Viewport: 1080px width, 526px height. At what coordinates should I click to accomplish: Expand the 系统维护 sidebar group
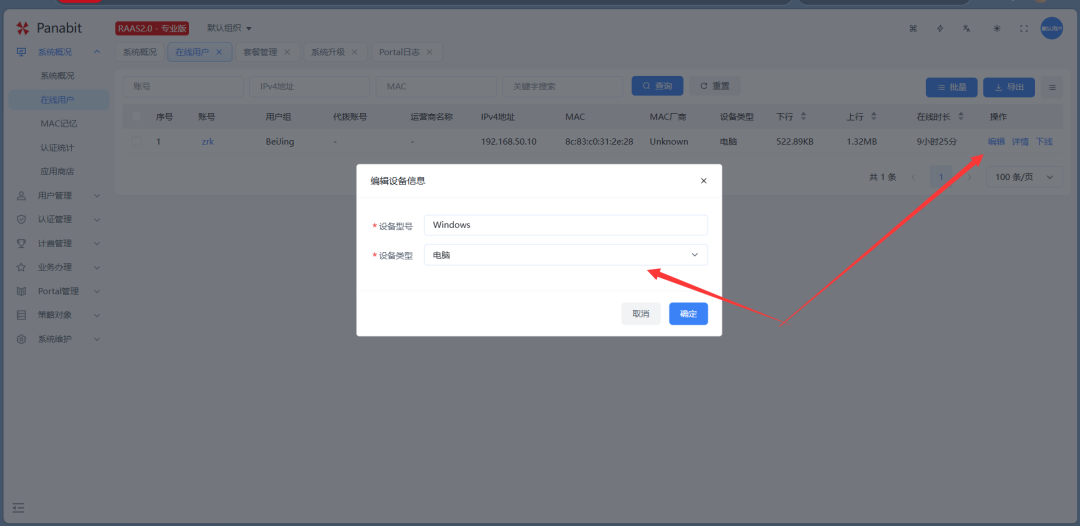tap(59, 339)
